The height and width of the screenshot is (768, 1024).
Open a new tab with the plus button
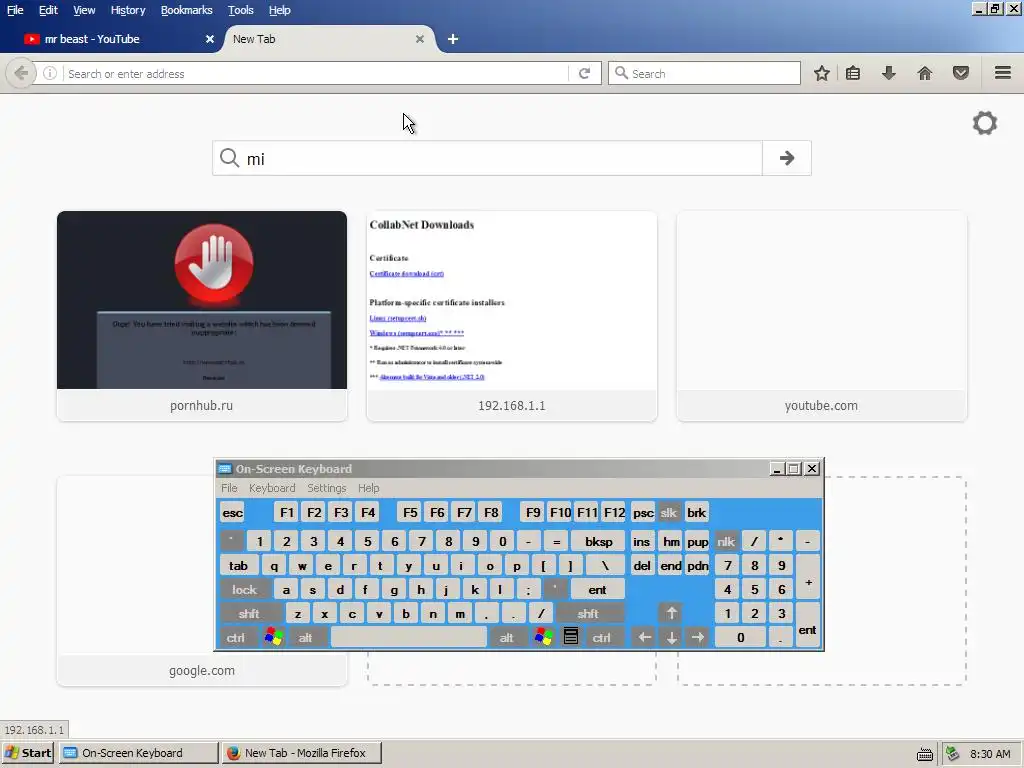click(x=453, y=39)
